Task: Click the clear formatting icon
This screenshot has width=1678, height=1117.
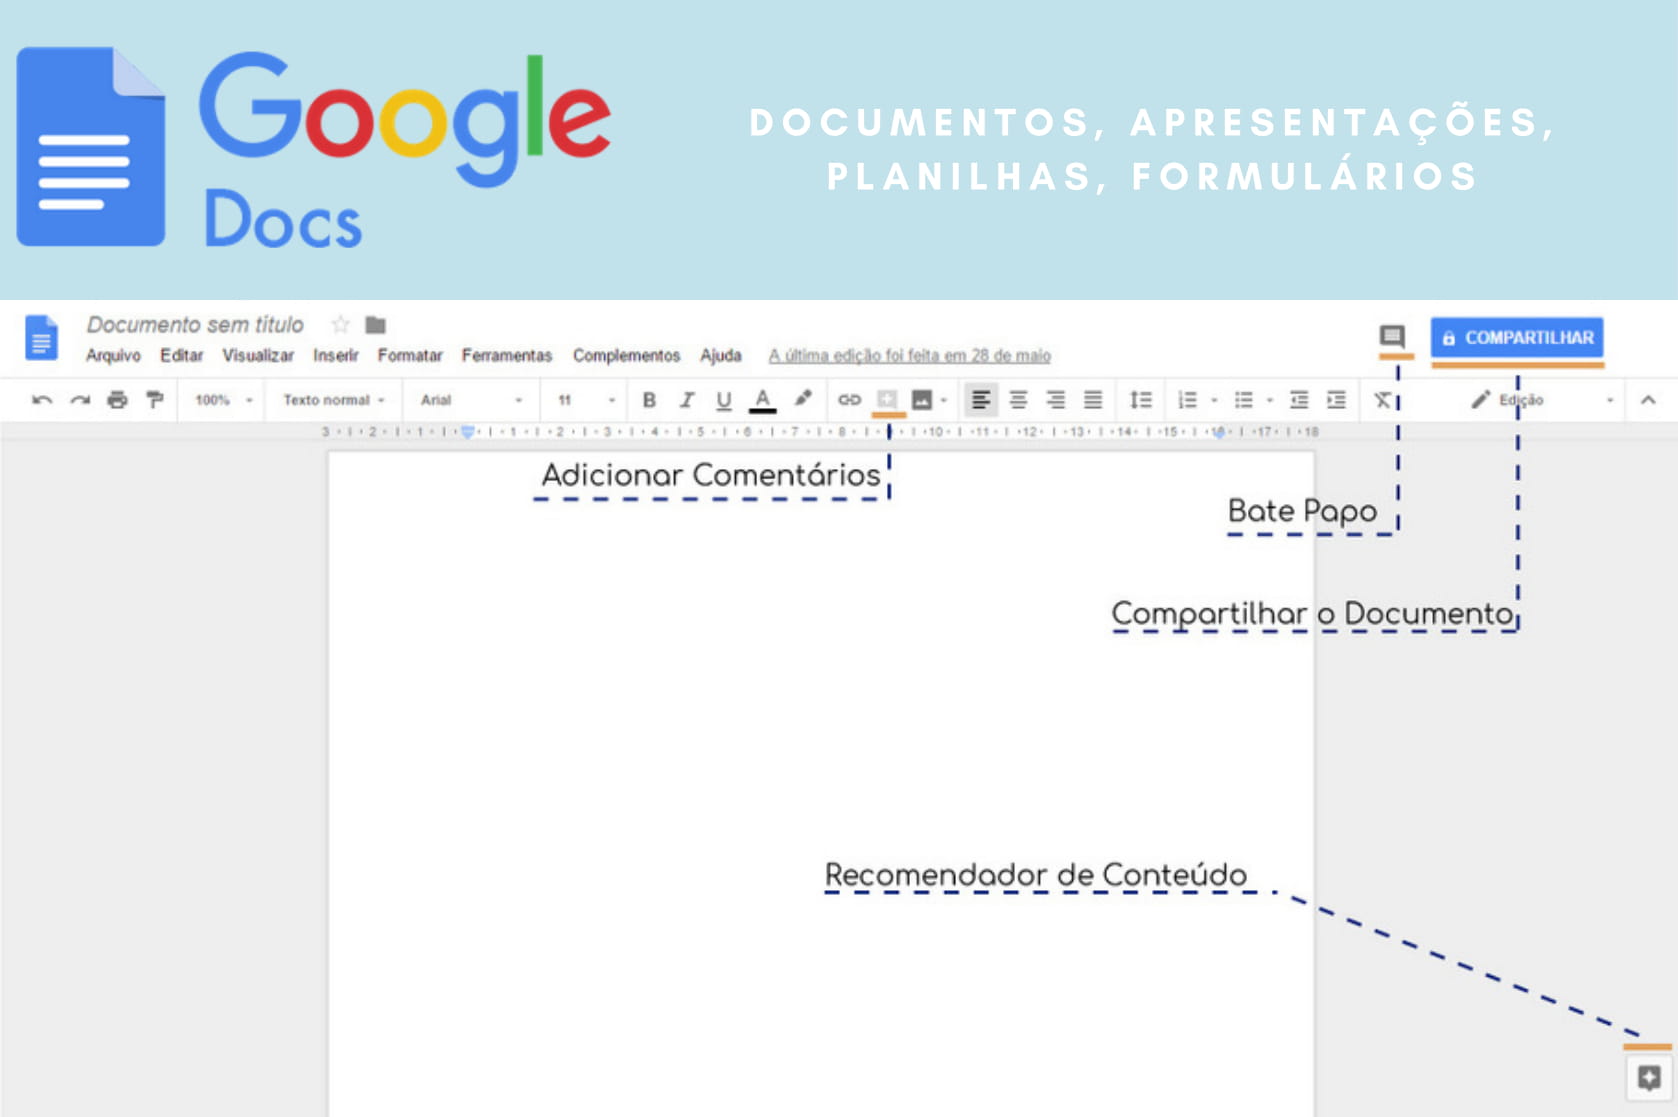Action: coord(1382,400)
